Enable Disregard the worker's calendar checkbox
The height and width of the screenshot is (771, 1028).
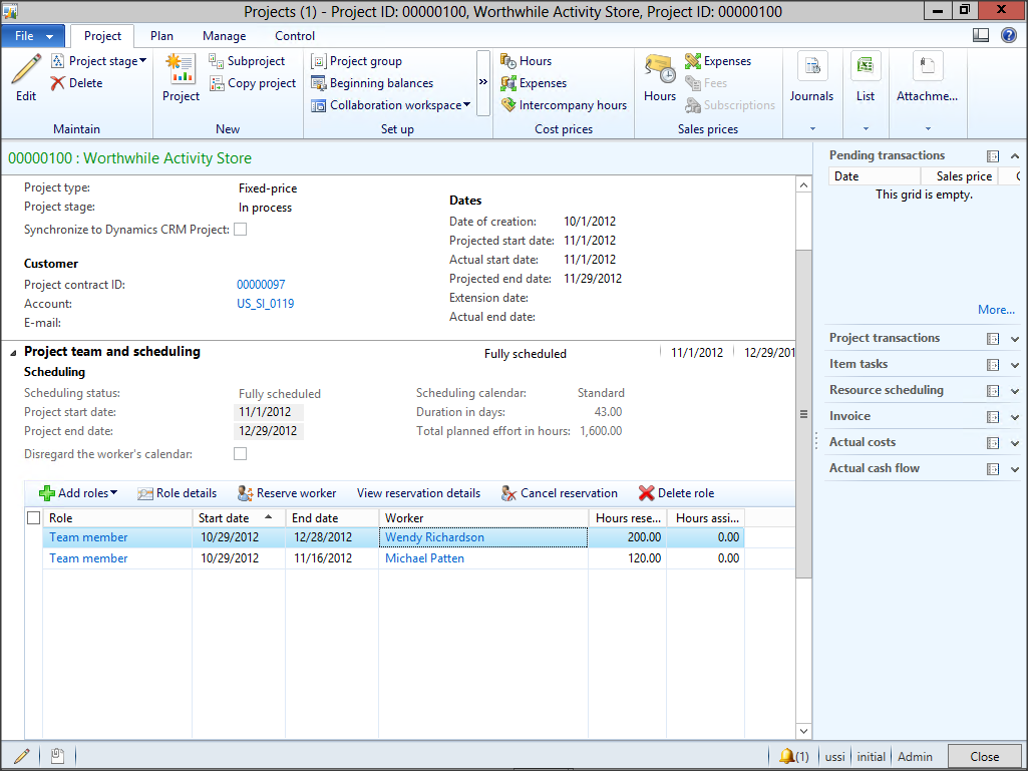point(240,454)
